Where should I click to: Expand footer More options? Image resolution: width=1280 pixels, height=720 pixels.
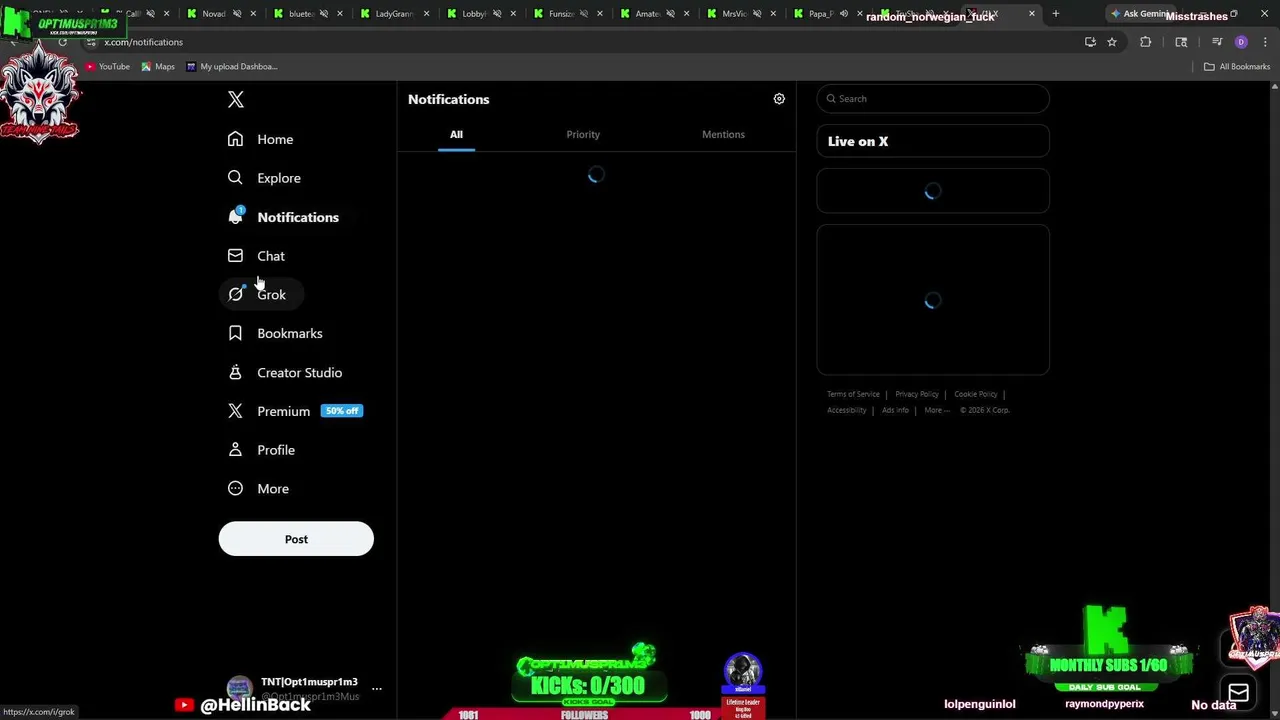click(x=937, y=410)
